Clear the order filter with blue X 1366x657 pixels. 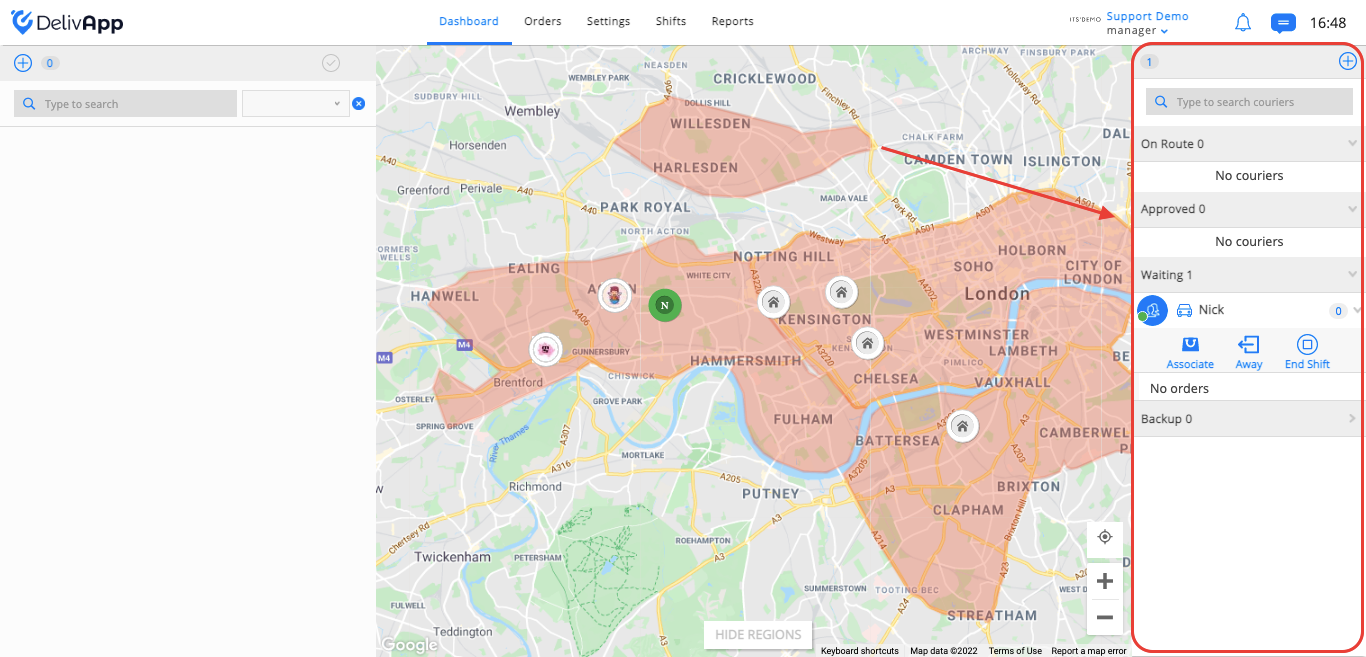coord(359,103)
